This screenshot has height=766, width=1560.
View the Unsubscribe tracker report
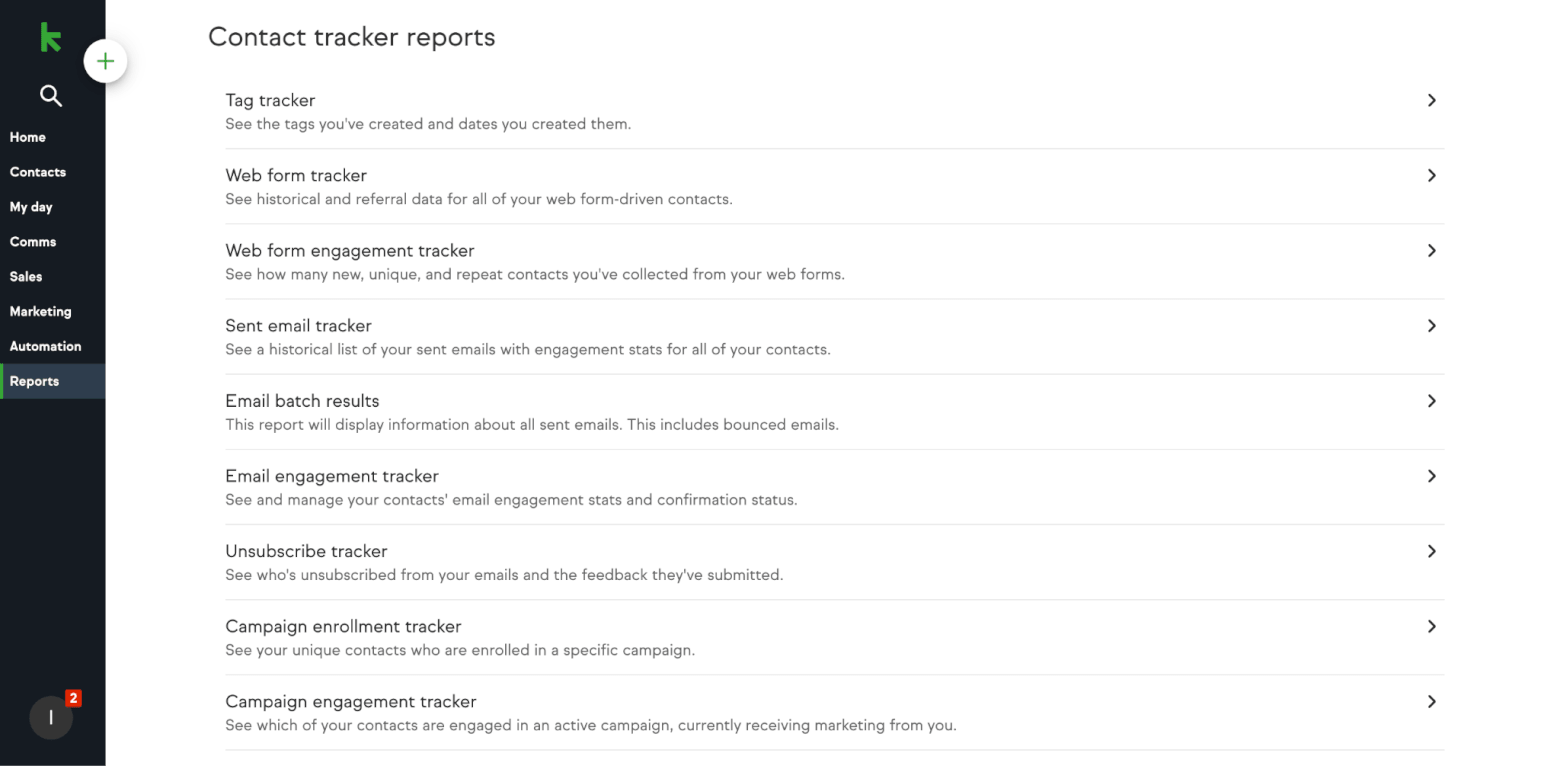pyautogui.click(x=306, y=551)
